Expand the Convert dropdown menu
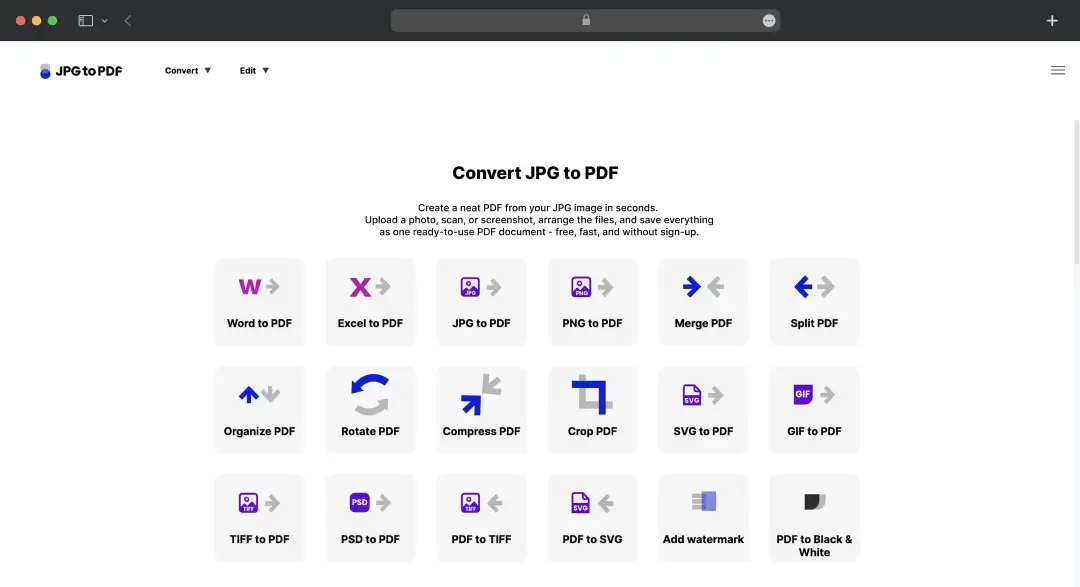 pos(188,70)
